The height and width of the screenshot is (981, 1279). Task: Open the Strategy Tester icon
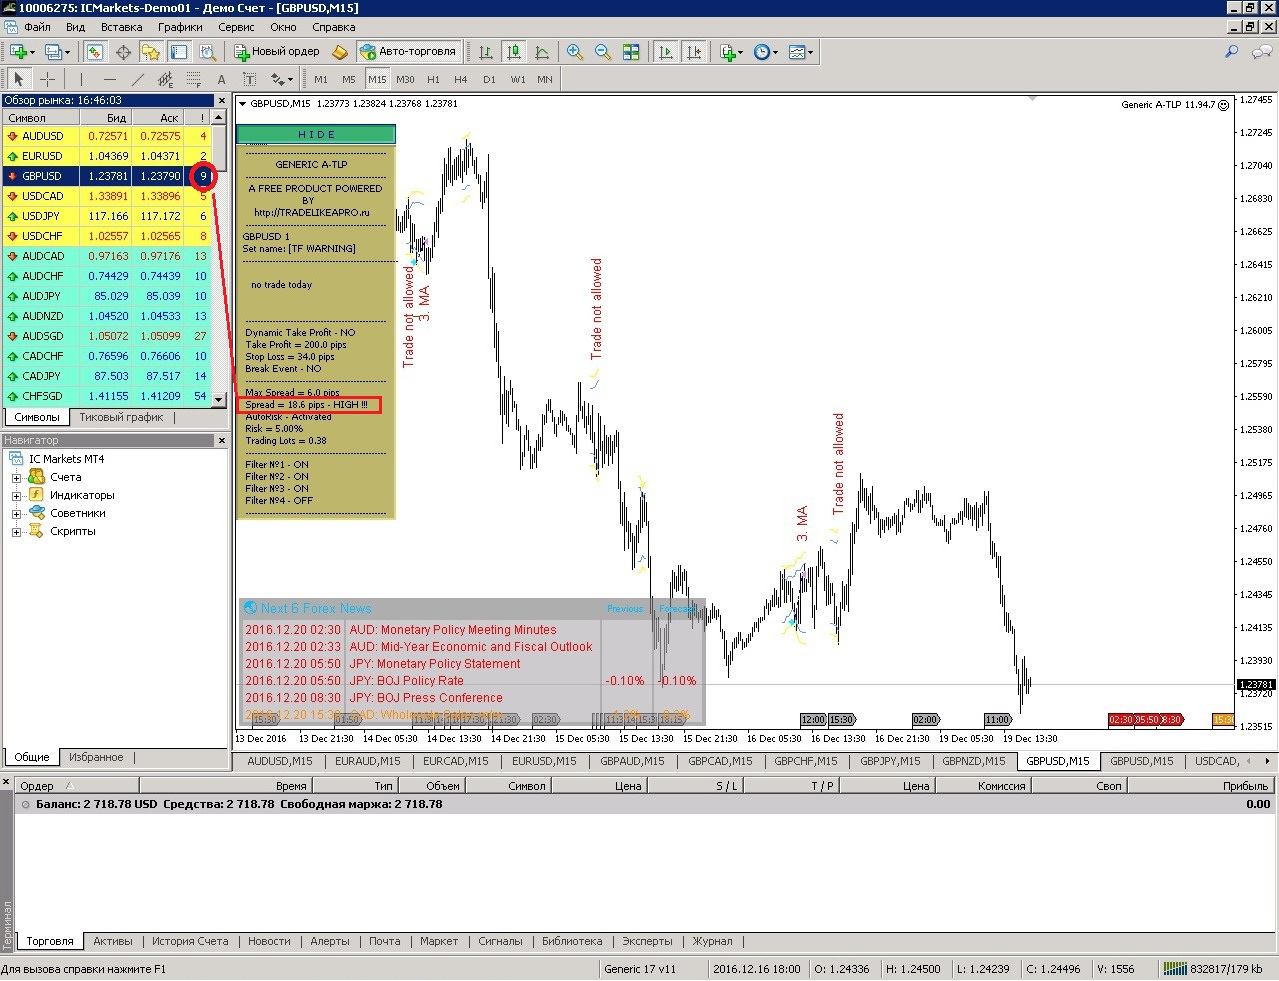click(x=207, y=52)
